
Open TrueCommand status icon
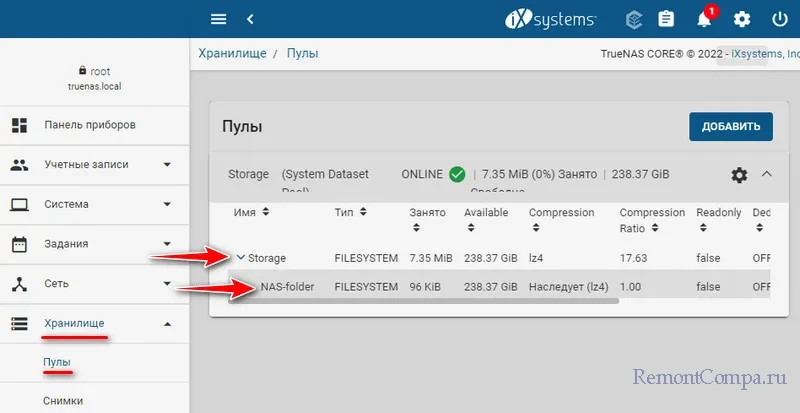(633, 19)
